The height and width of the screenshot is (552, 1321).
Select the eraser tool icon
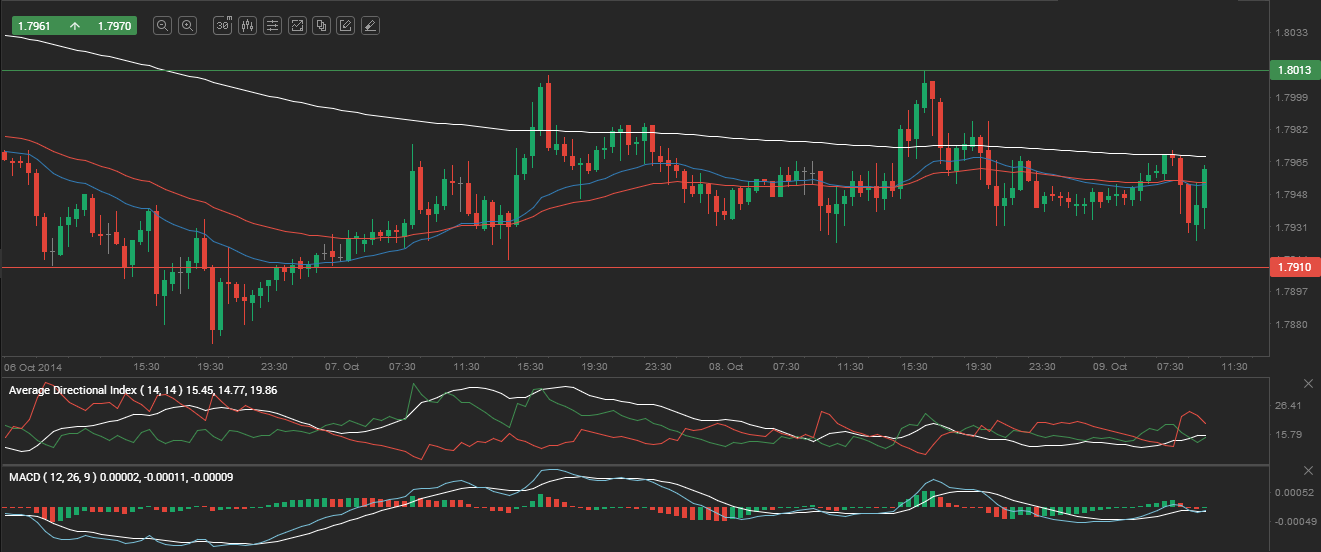coord(370,26)
